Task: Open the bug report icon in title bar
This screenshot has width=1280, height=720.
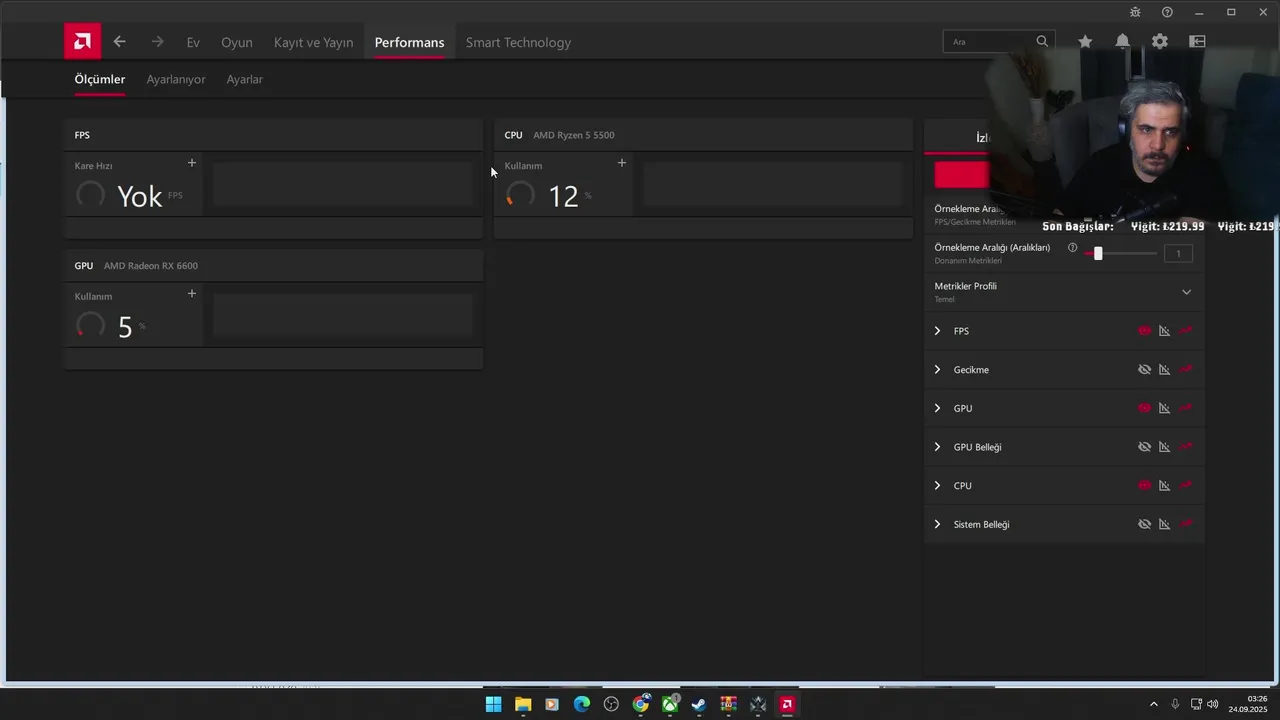Action: point(1135,12)
